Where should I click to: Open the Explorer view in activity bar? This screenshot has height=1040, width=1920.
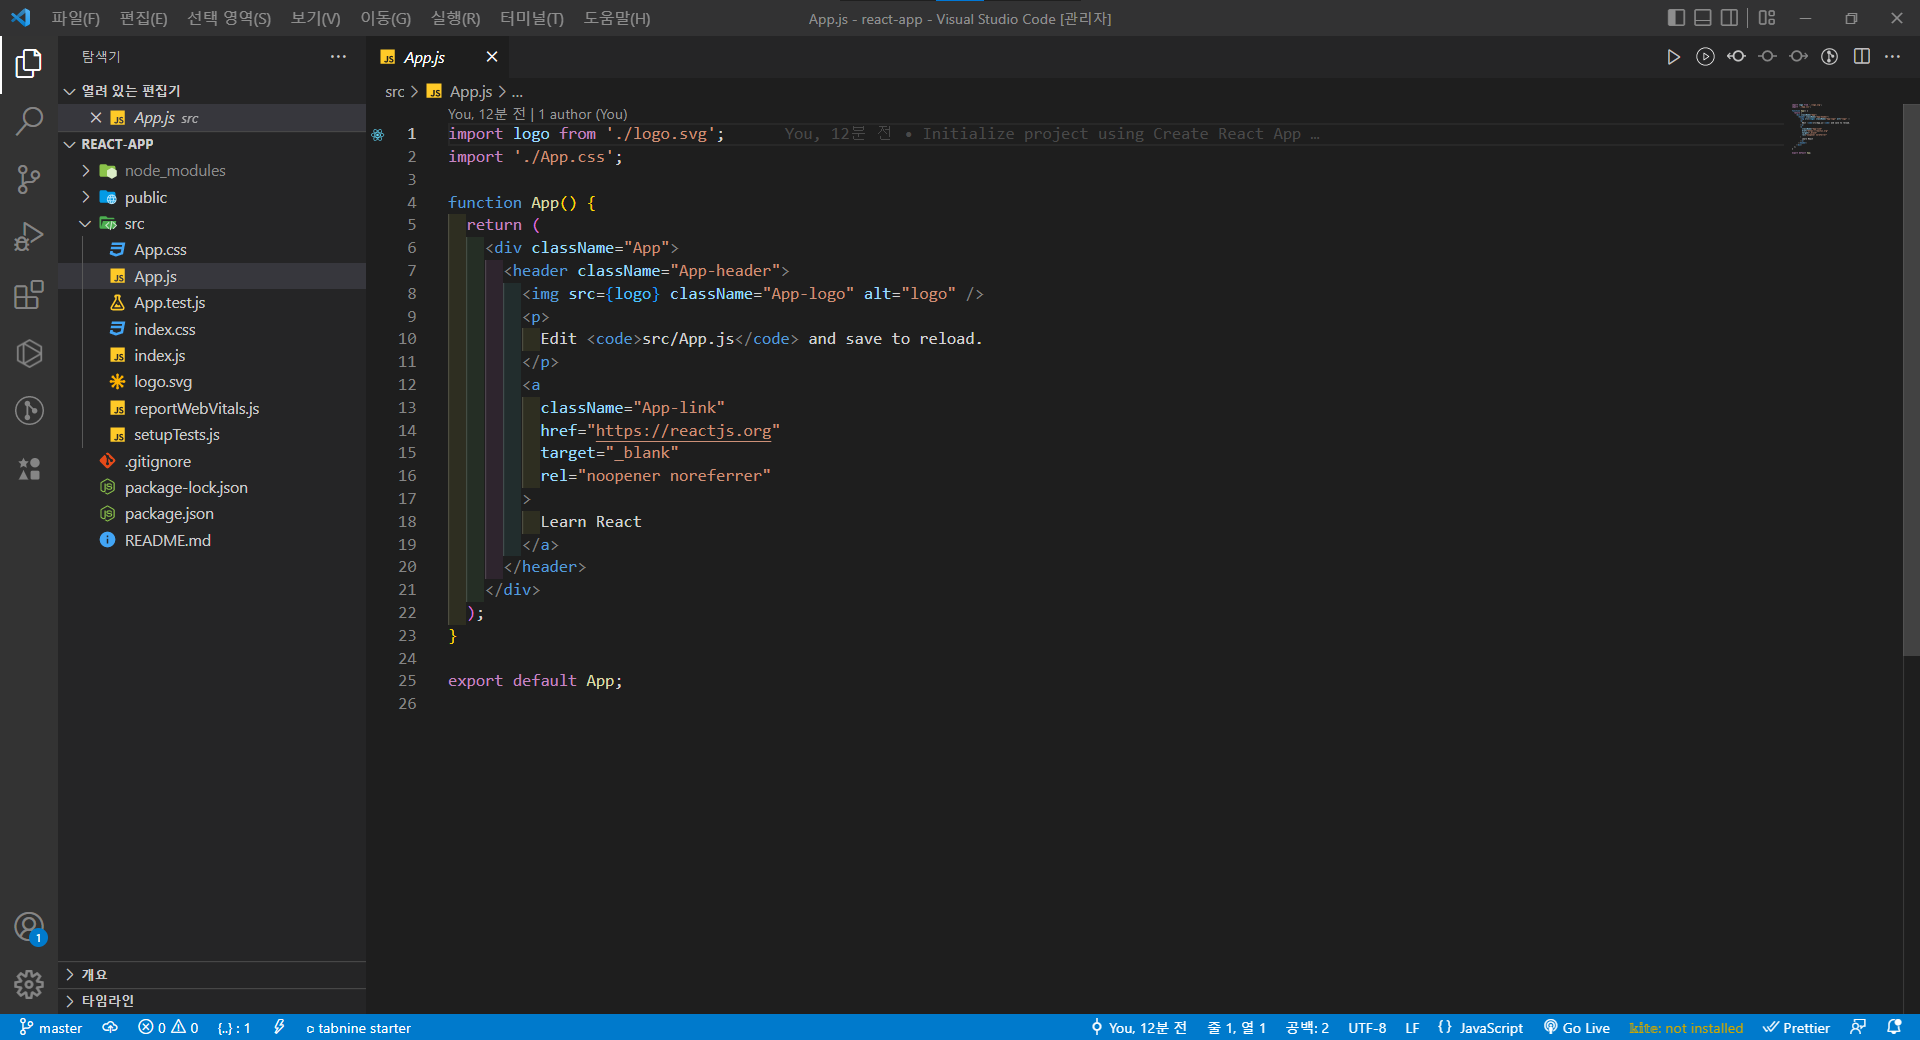pyautogui.click(x=29, y=64)
